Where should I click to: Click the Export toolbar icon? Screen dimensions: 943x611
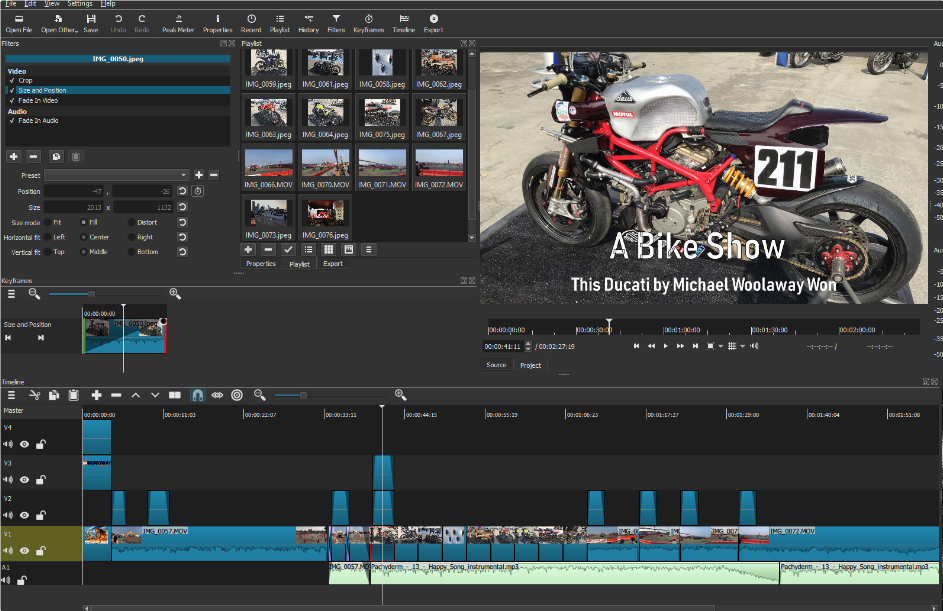[434, 23]
